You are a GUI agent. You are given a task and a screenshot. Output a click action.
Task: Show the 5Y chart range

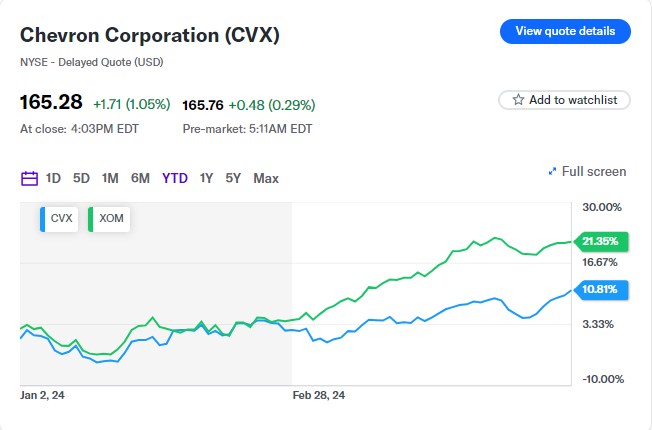pos(233,179)
